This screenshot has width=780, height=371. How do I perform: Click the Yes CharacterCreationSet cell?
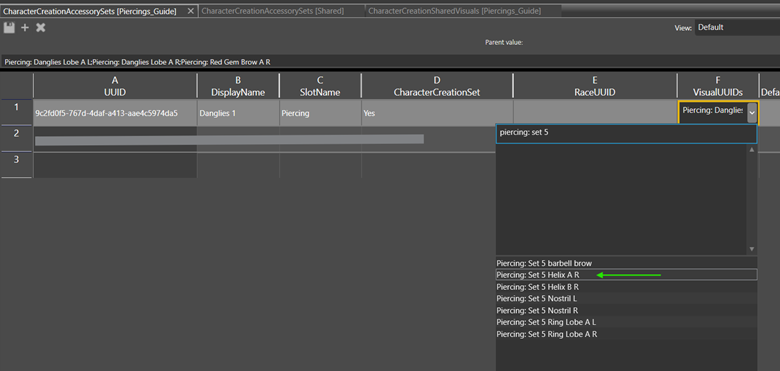click(x=437, y=113)
